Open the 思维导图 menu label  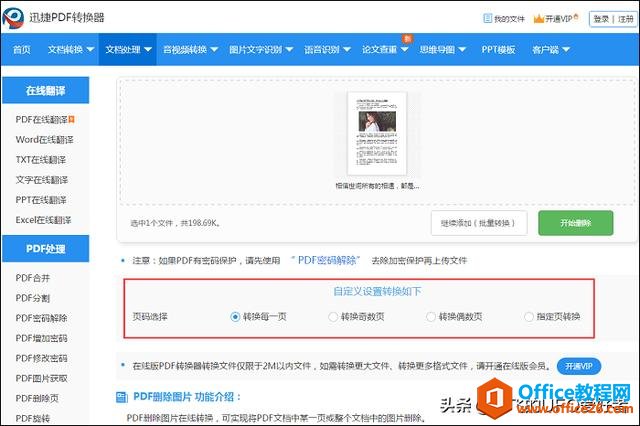pos(437,49)
